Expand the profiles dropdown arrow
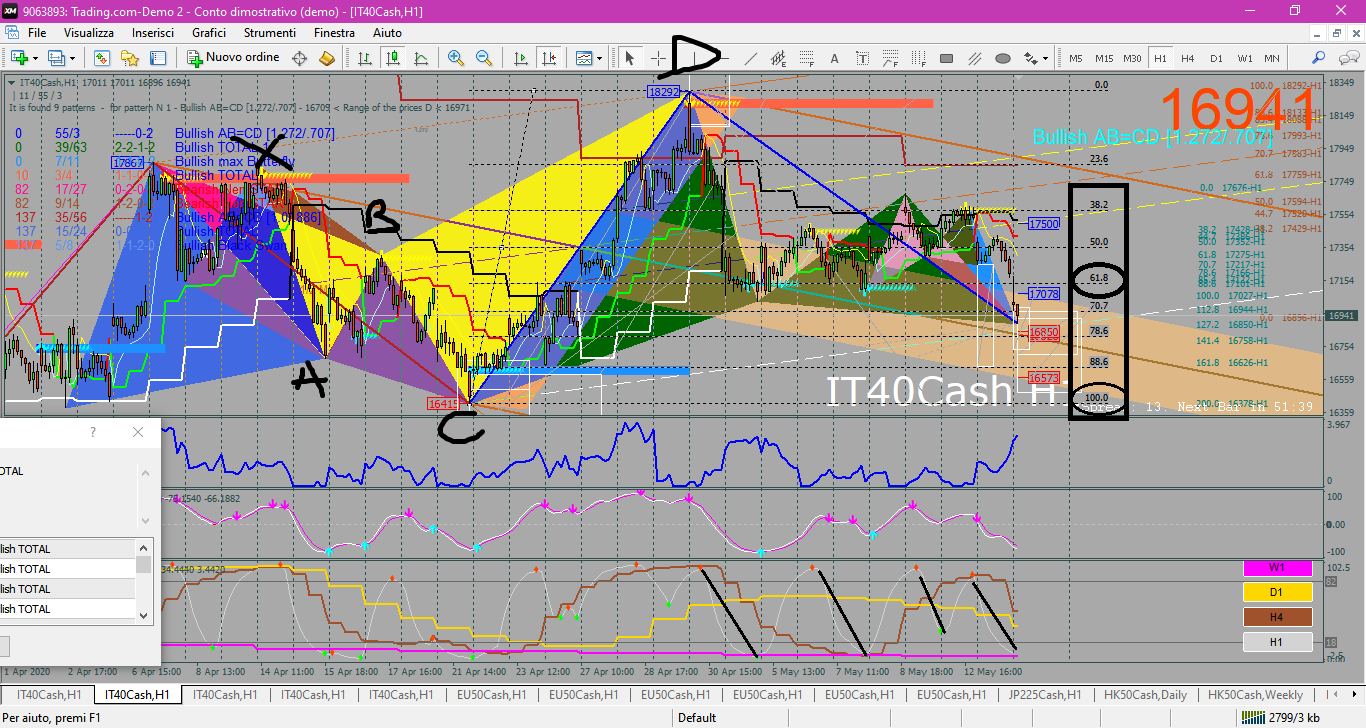 72,58
